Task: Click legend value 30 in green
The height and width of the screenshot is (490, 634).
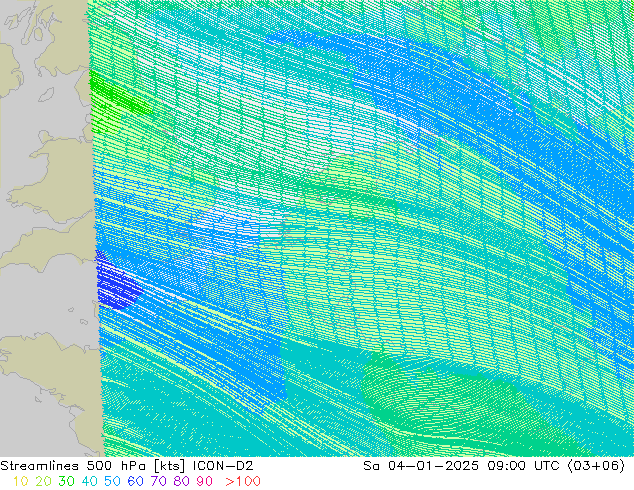Action: pyautogui.click(x=66, y=481)
